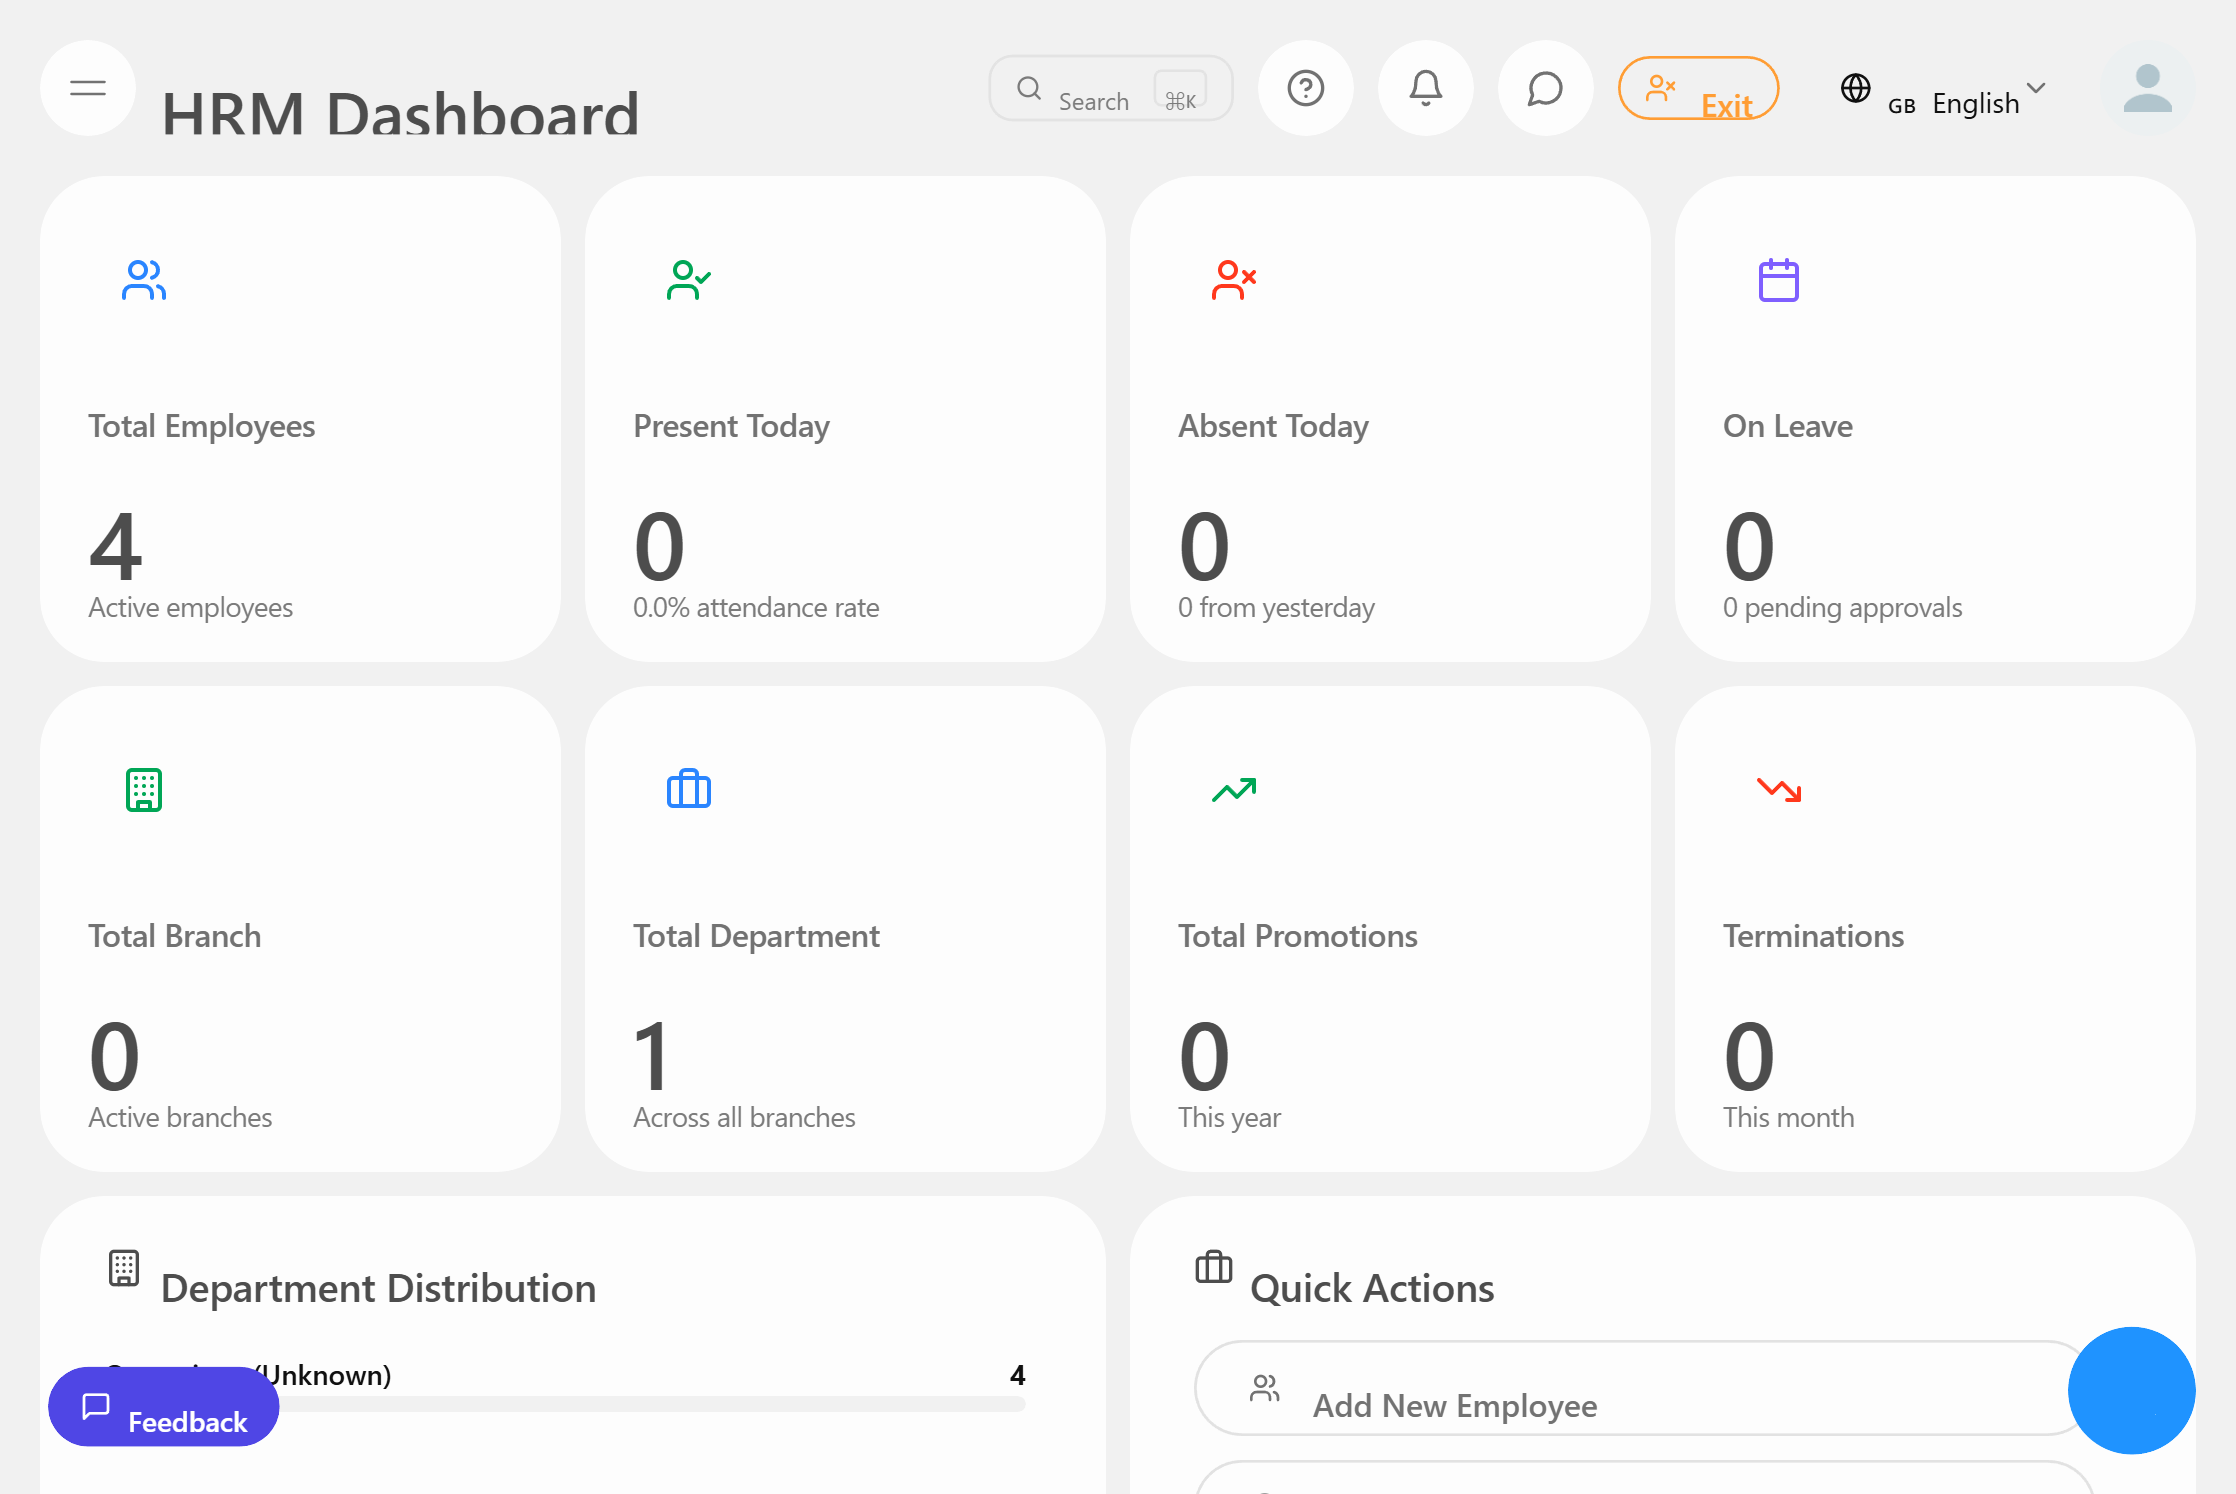
Task: Click the Total Branch building icon
Action: coord(144,789)
